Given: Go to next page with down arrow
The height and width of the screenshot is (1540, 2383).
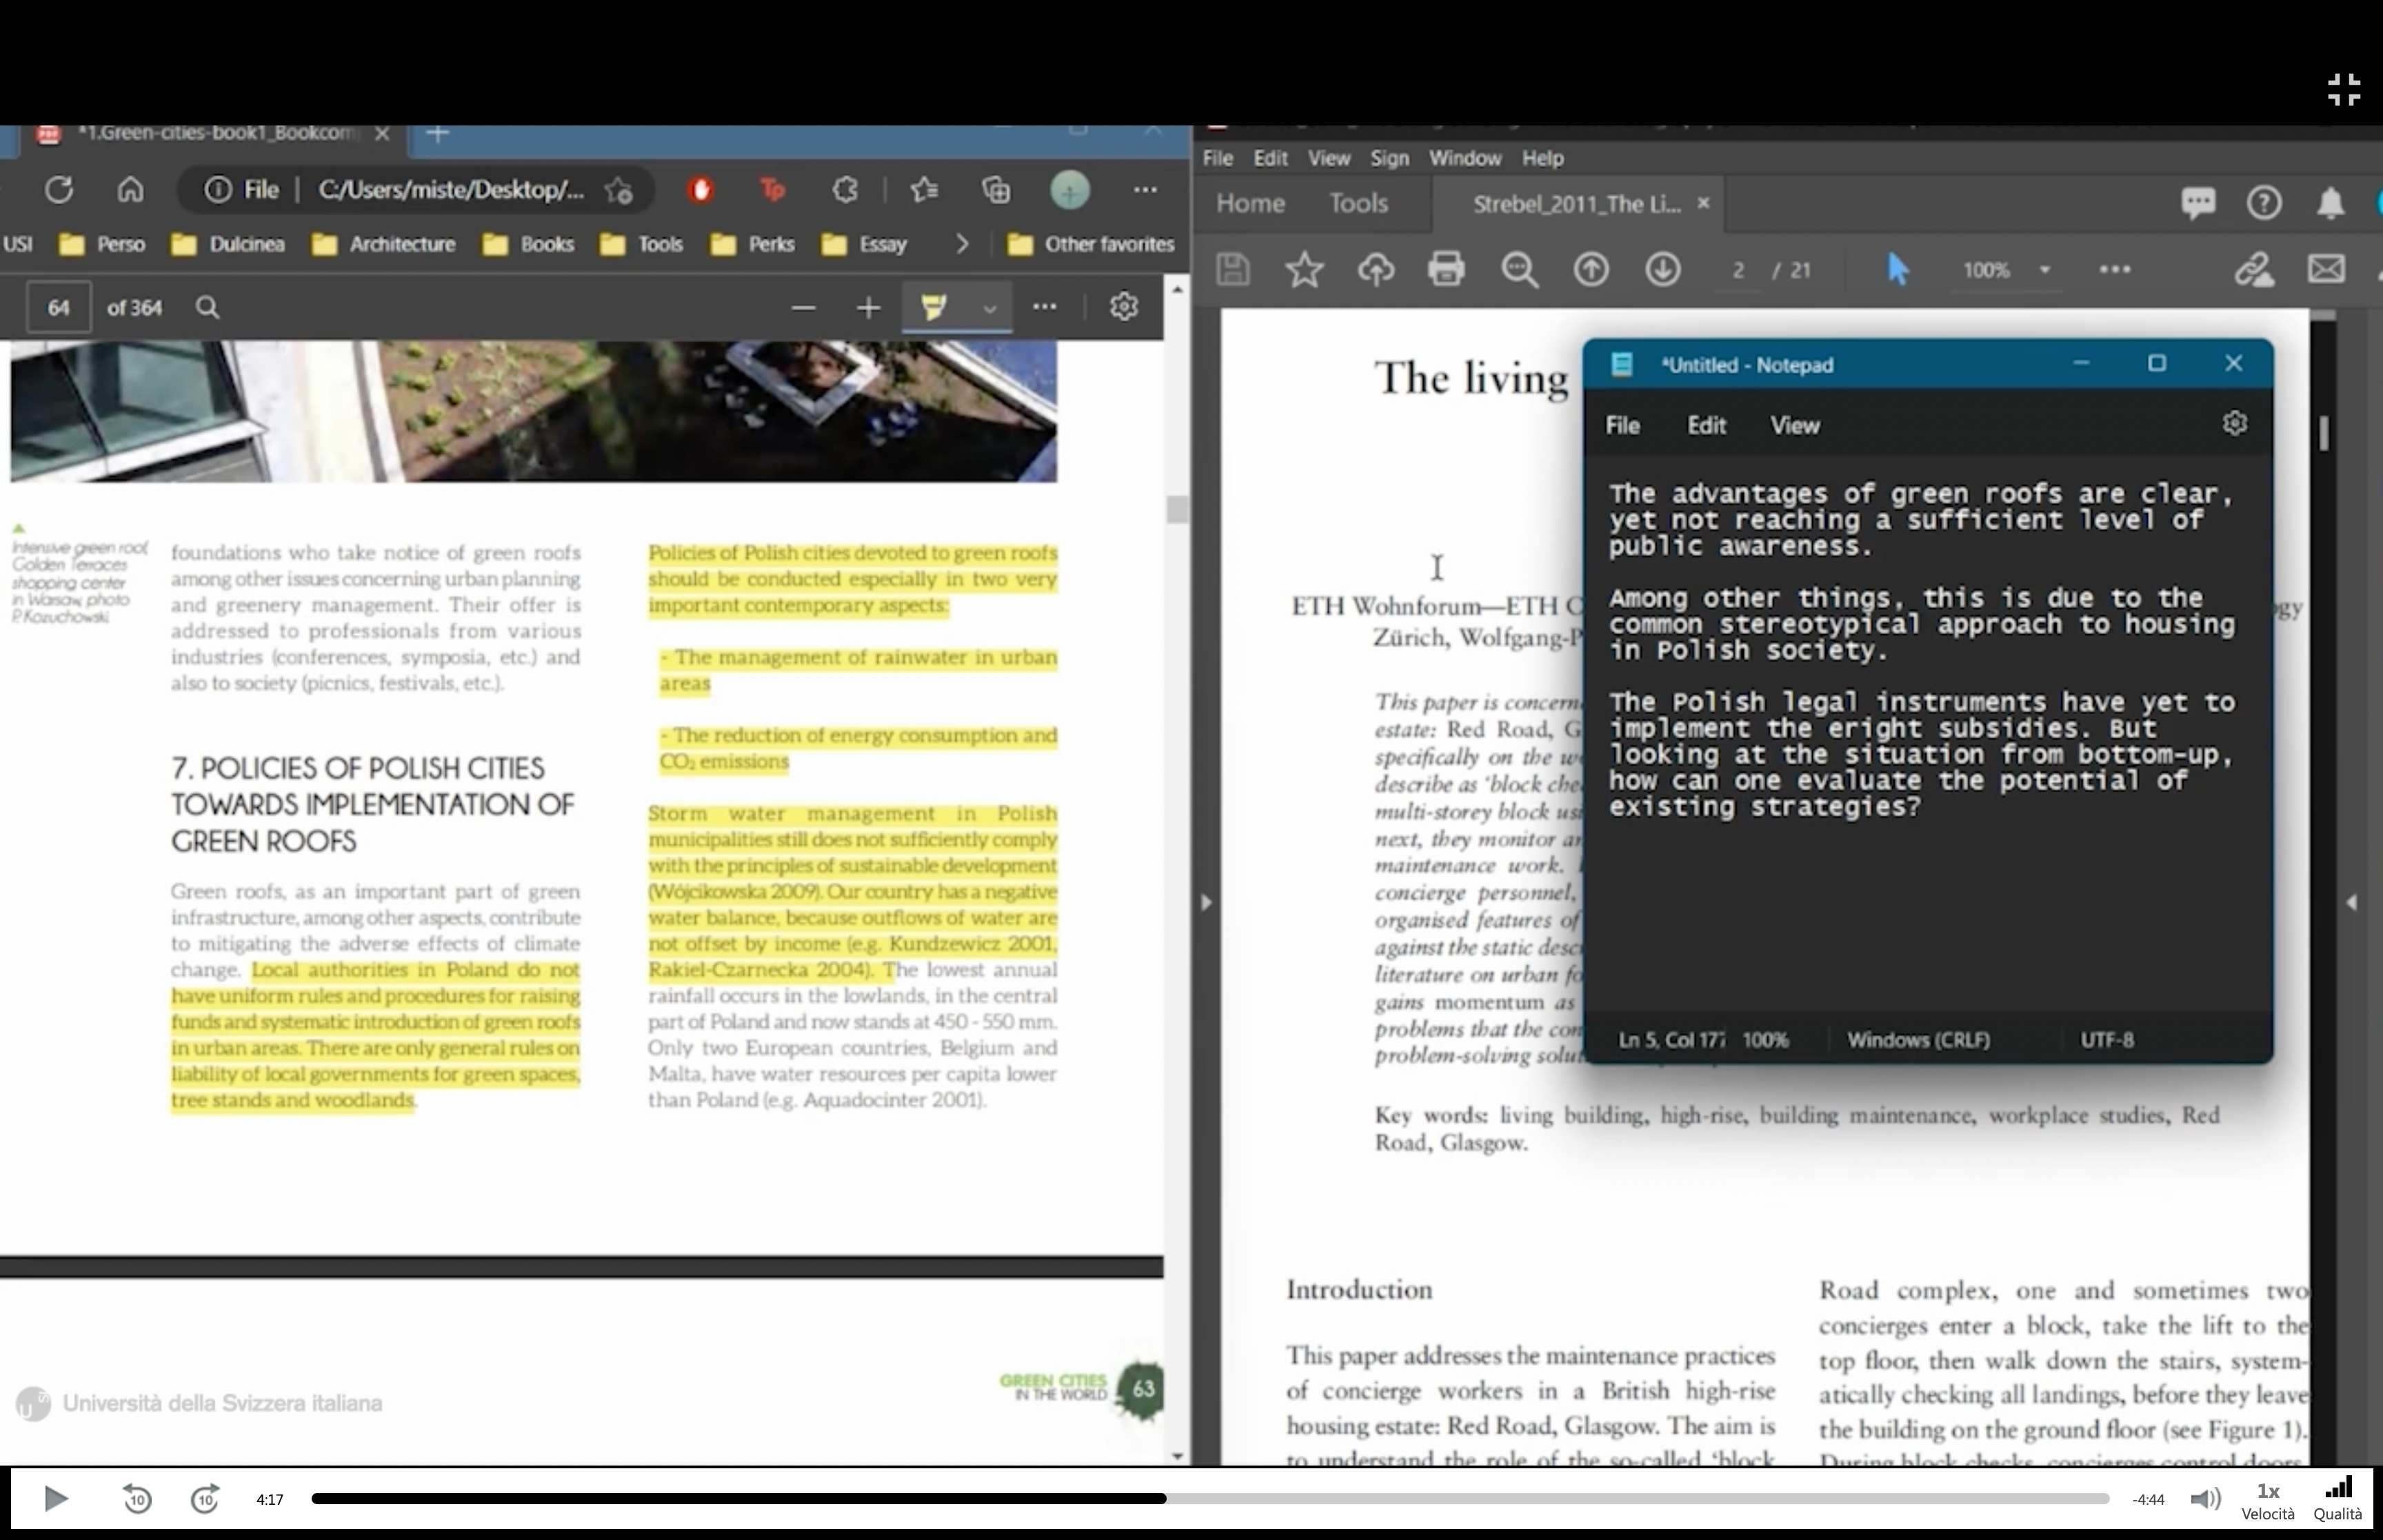Looking at the screenshot, I should coord(1662,269).
